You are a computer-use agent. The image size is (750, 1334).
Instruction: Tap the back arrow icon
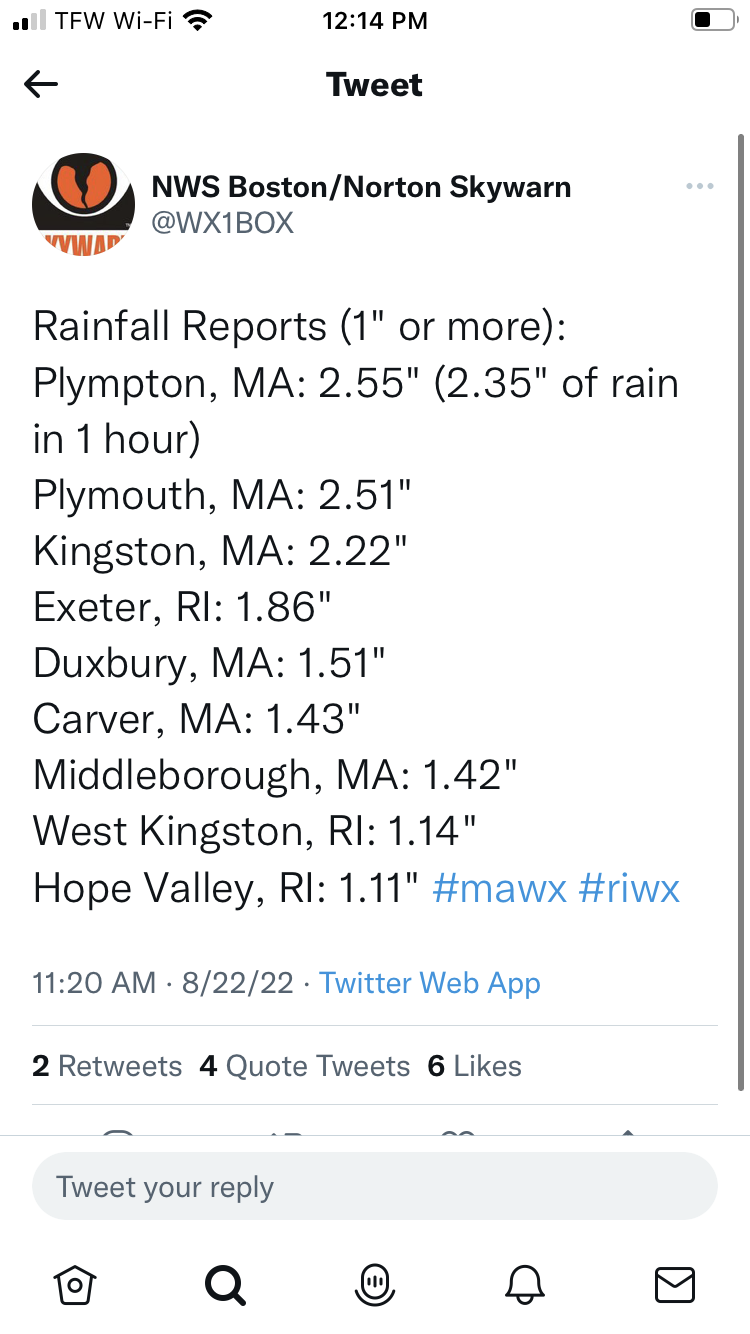click(41, 85)
